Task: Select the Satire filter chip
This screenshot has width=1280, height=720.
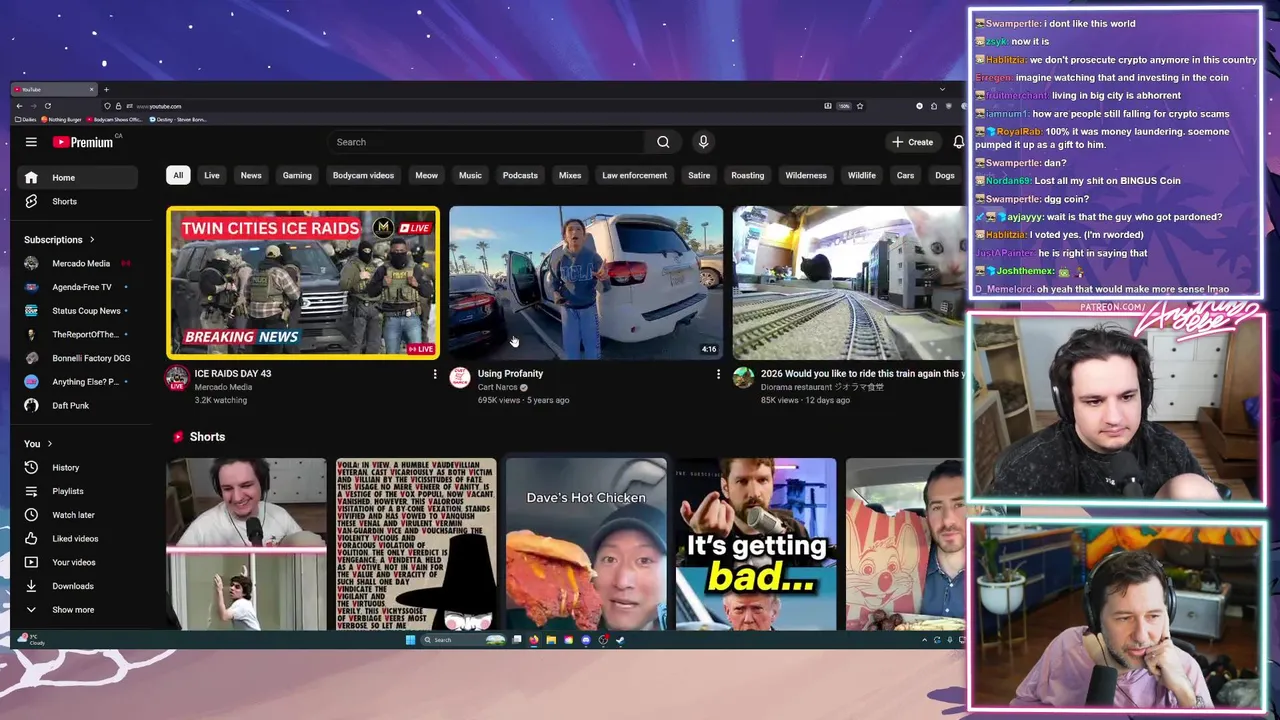Action: coord(699,175)
